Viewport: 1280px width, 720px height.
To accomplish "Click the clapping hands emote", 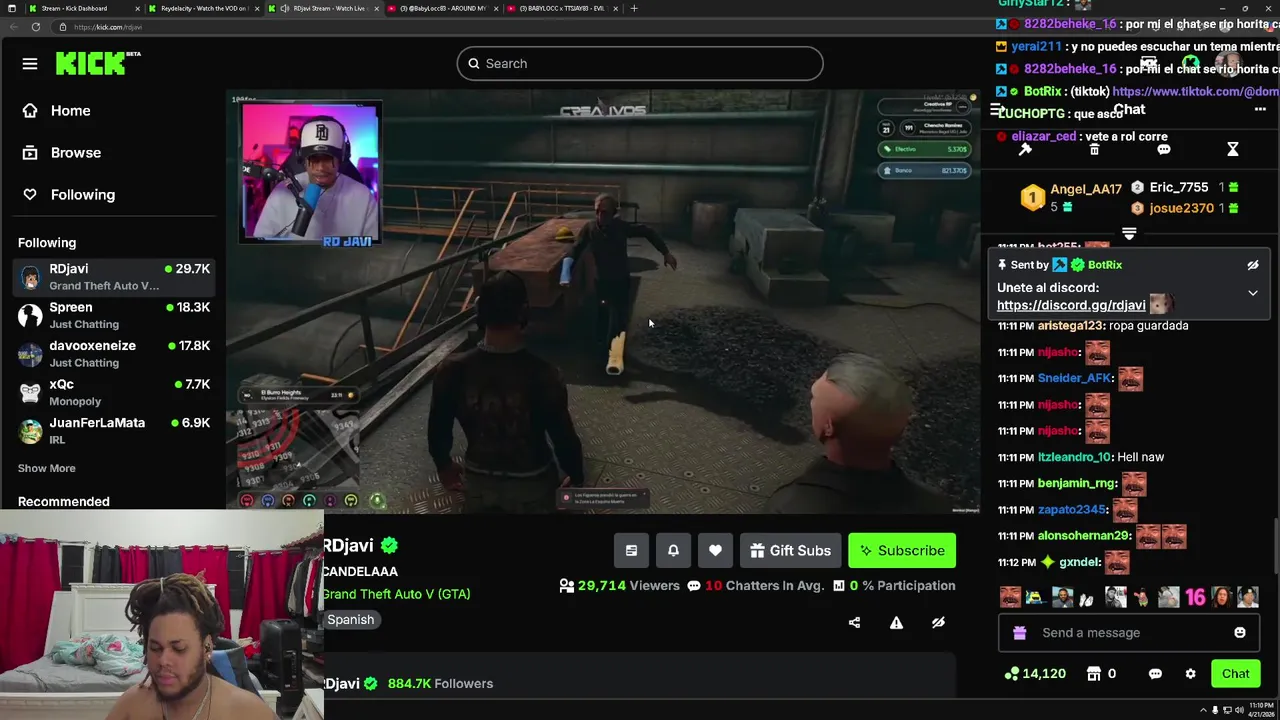I will pyautogui.click(x=1087, y=598).
